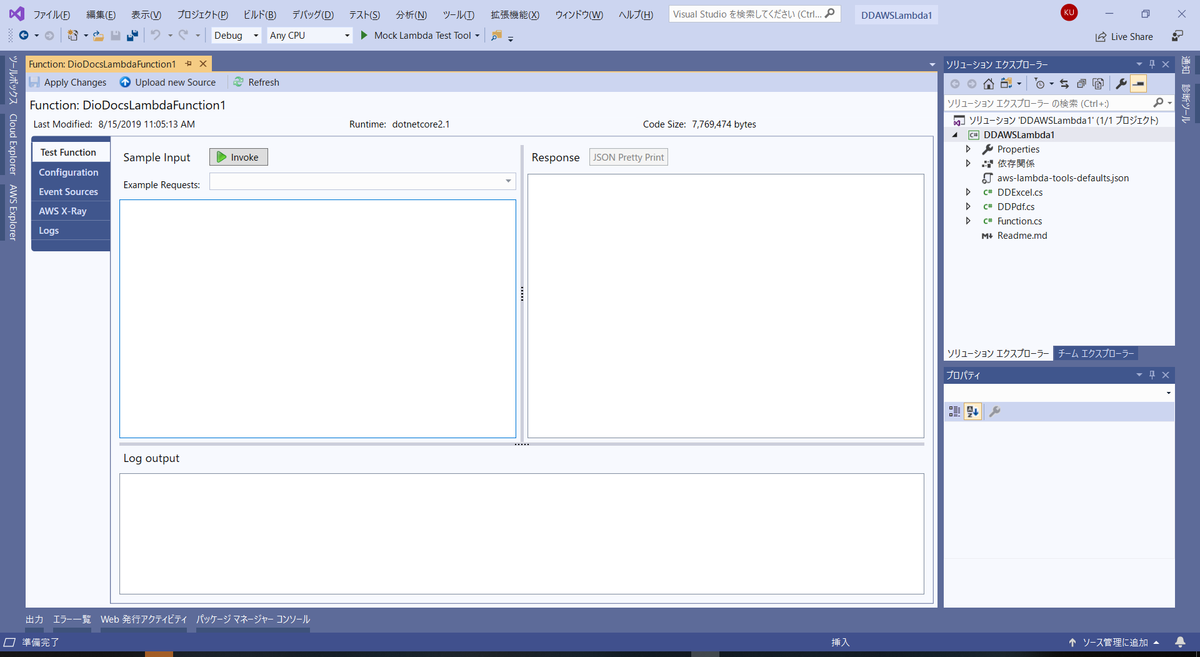This screenshot has height=657, width=1200.
Task: Click the Show All Files icon
Action: point(1098,84)
